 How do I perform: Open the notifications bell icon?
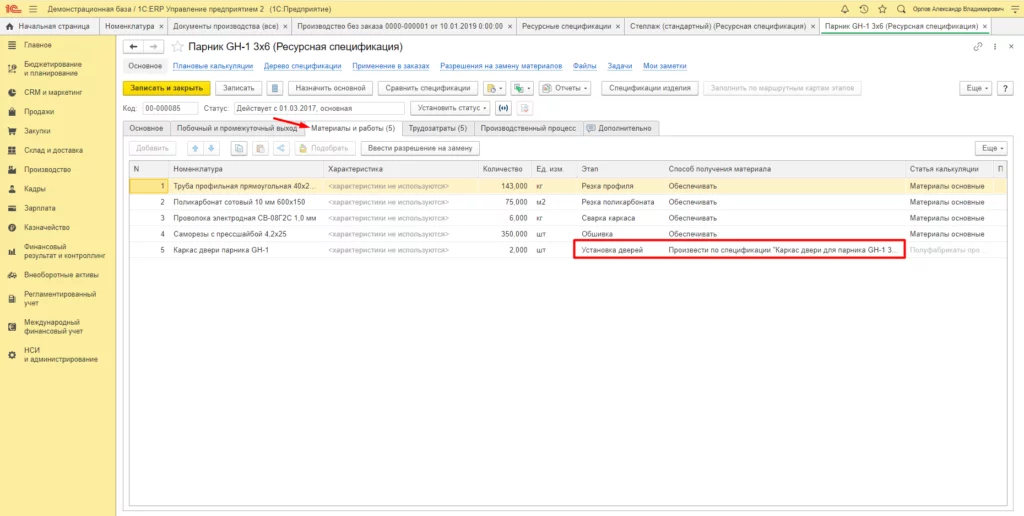(846, 9)
